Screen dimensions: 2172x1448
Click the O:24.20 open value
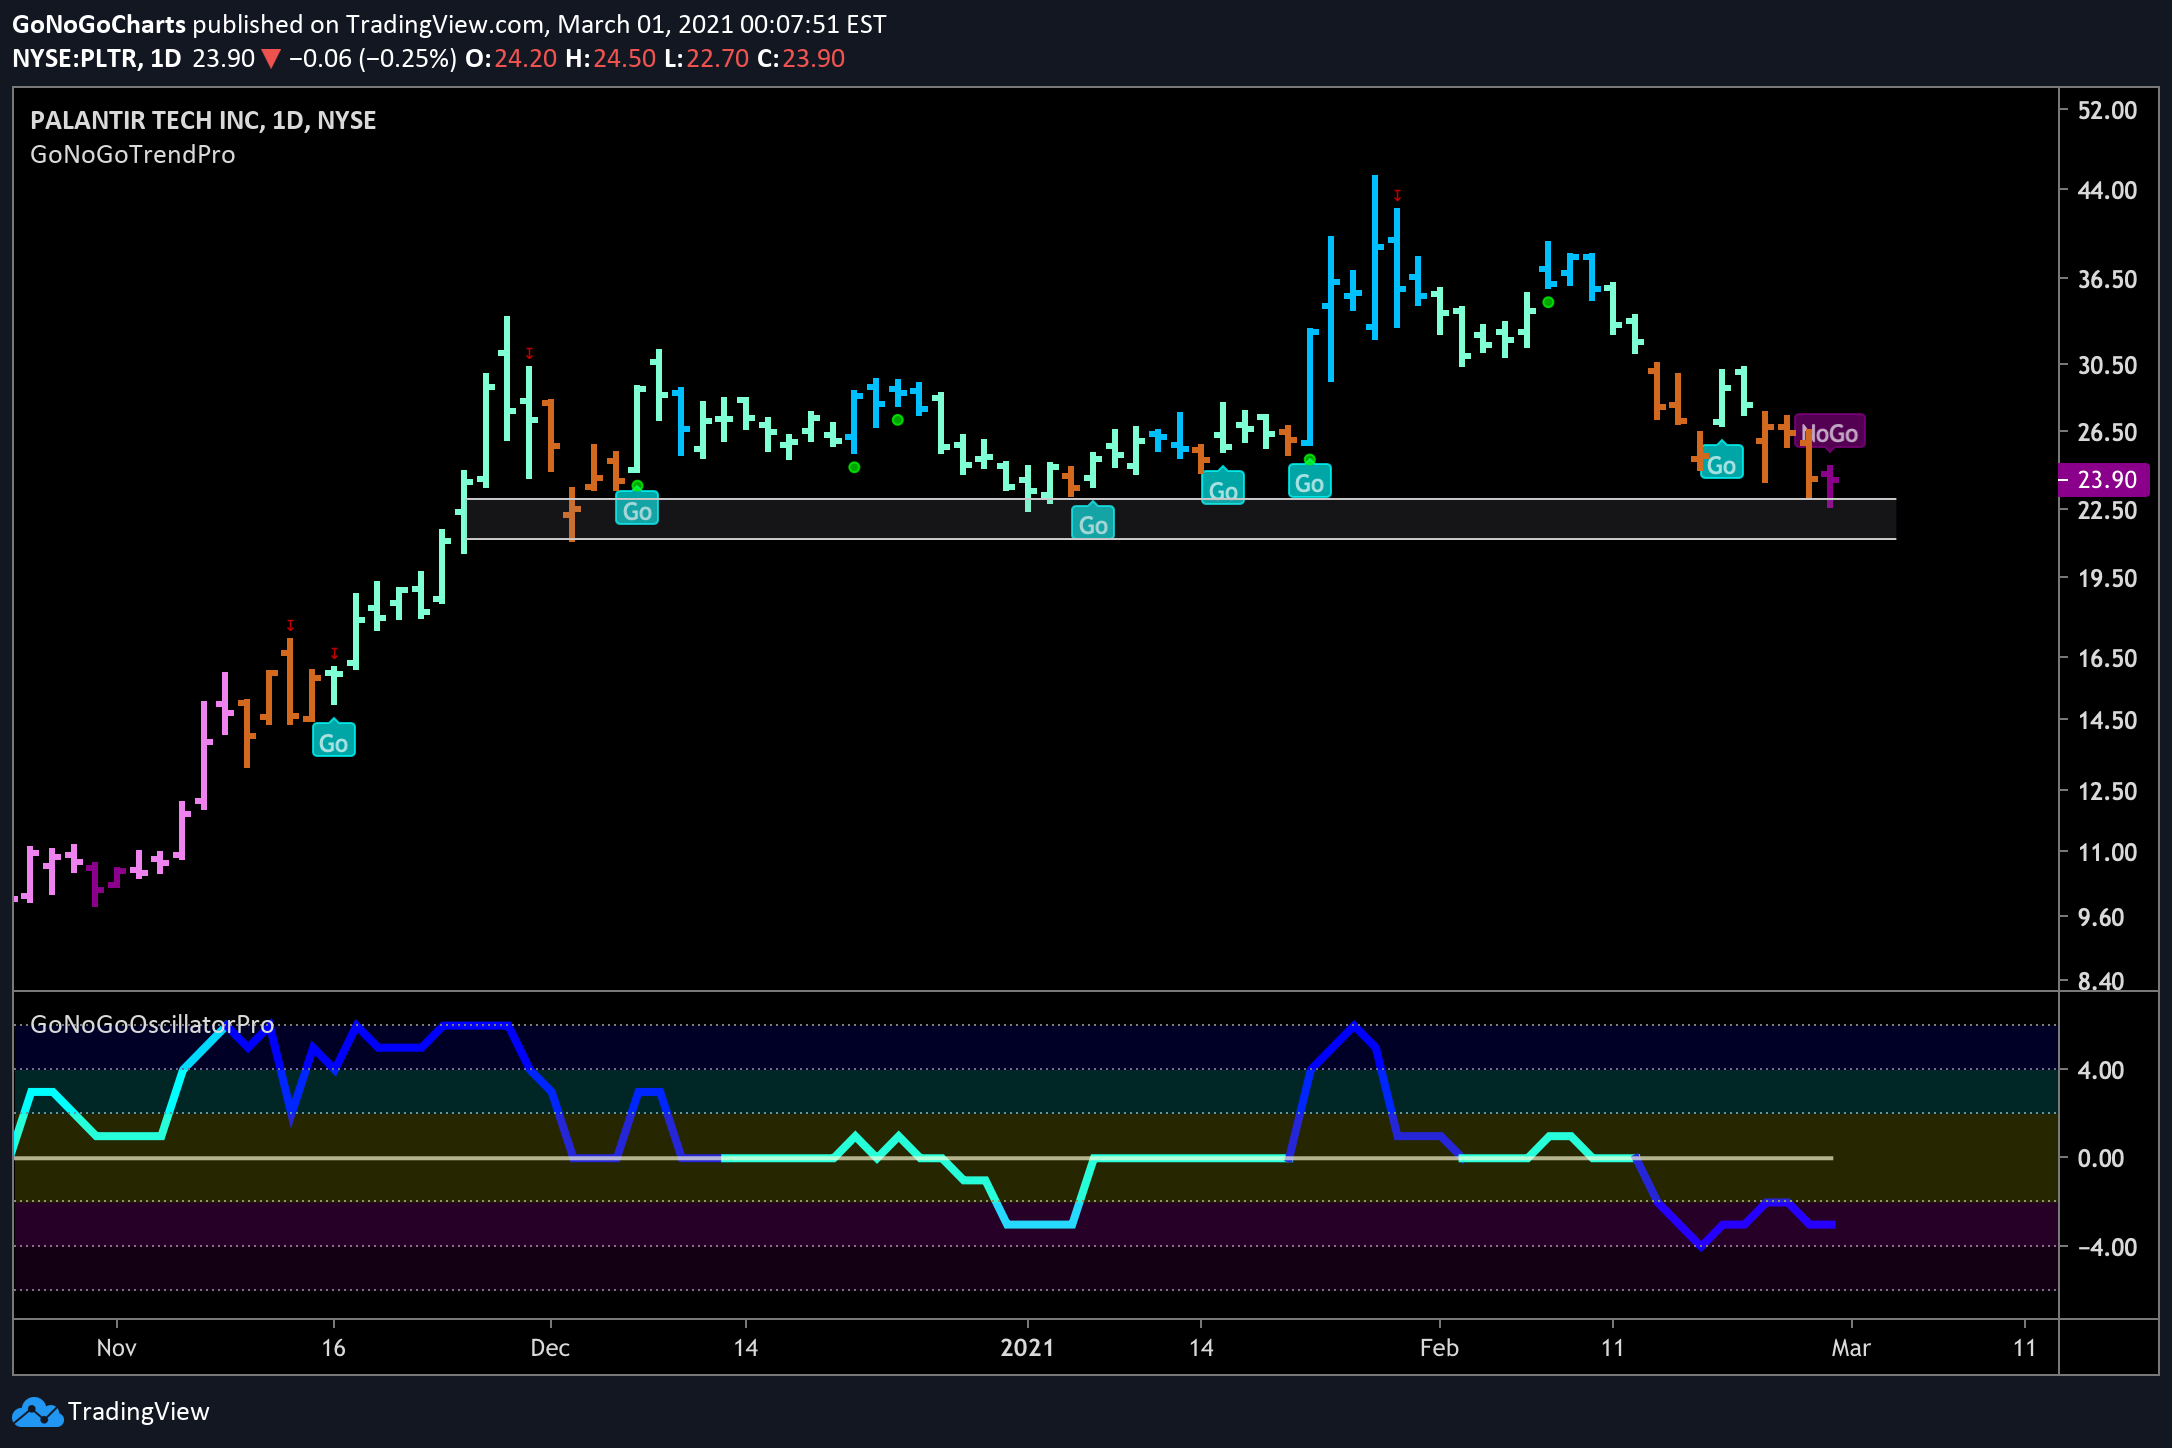pyautogui.click(x=511, y=59)
